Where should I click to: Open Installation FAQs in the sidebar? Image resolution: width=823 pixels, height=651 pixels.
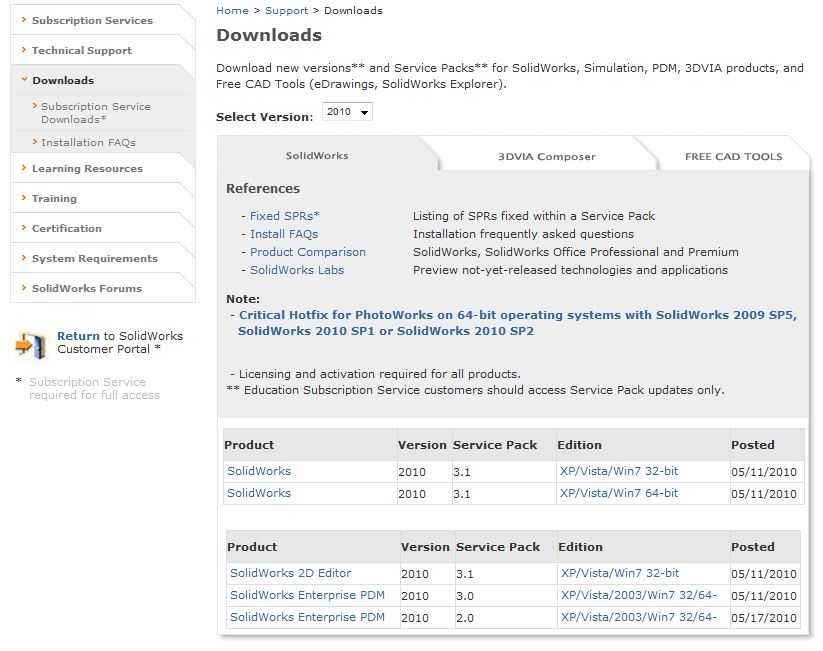click(88, 142)
